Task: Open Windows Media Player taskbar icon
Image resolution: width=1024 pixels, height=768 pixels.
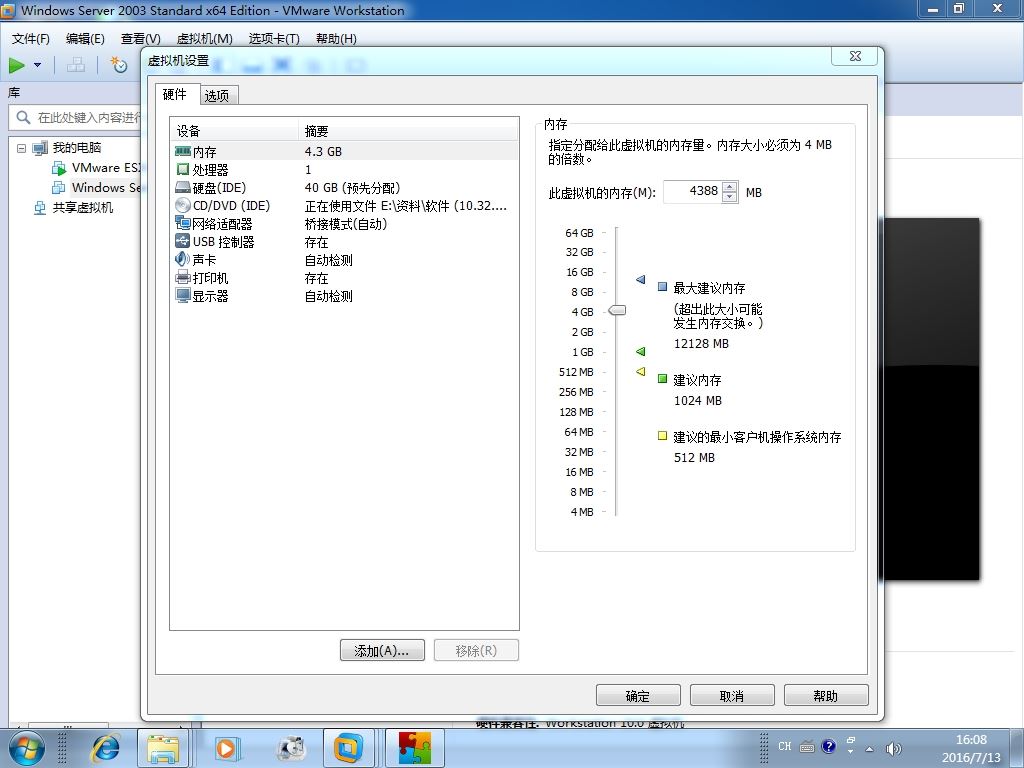Action: 227,748
